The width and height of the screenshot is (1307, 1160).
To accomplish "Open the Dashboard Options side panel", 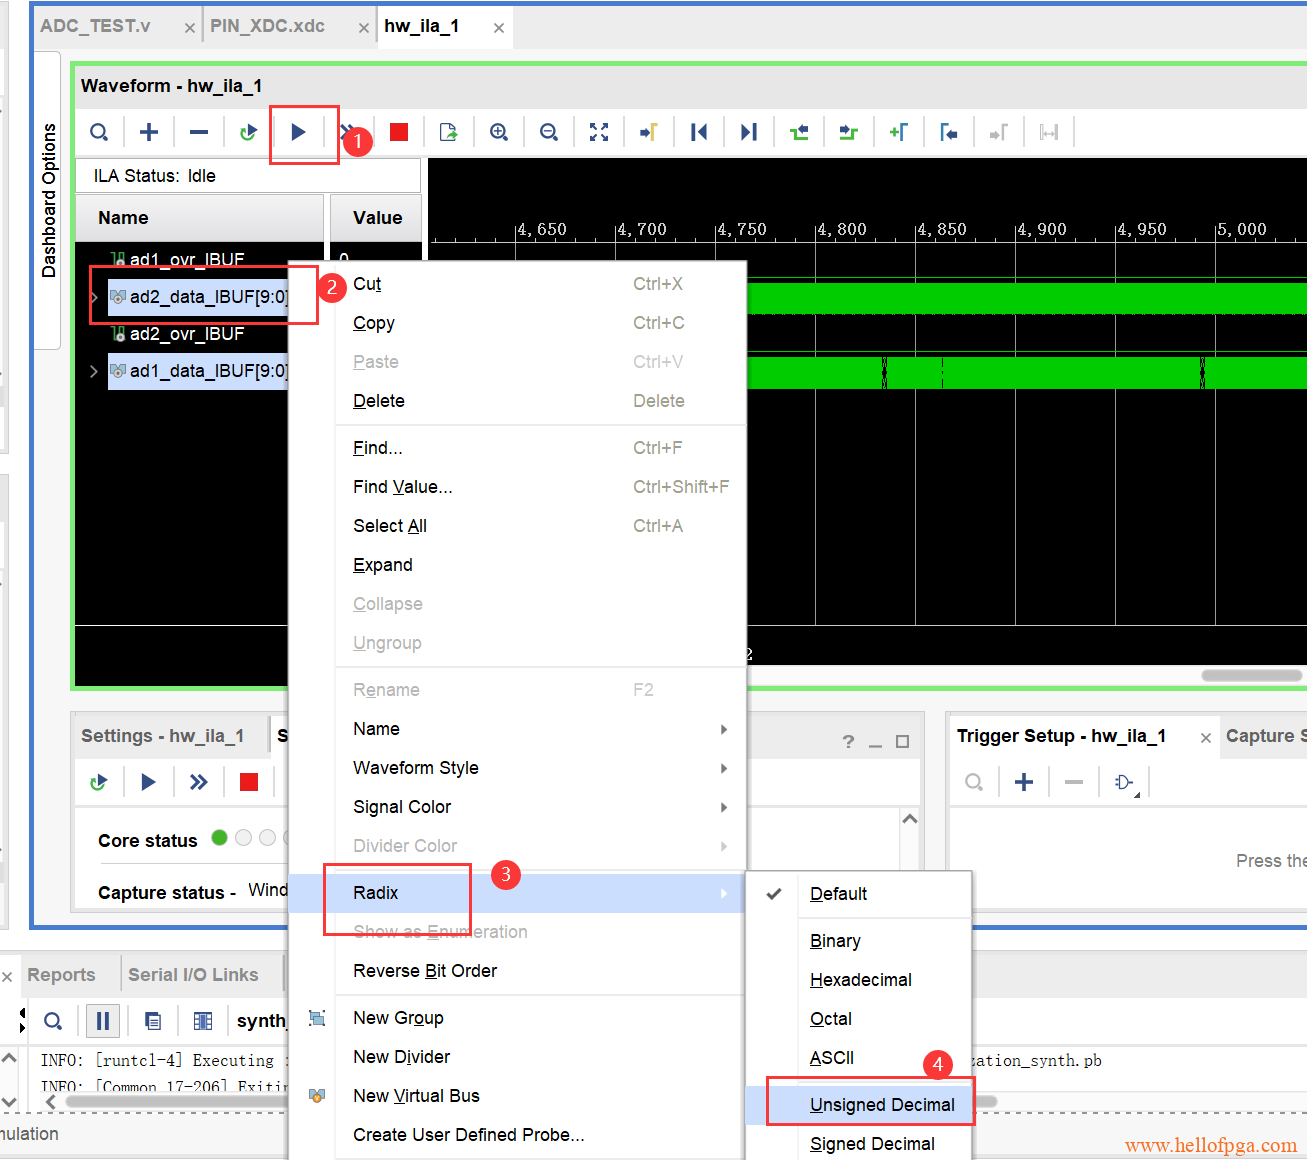I will [48, 200].
